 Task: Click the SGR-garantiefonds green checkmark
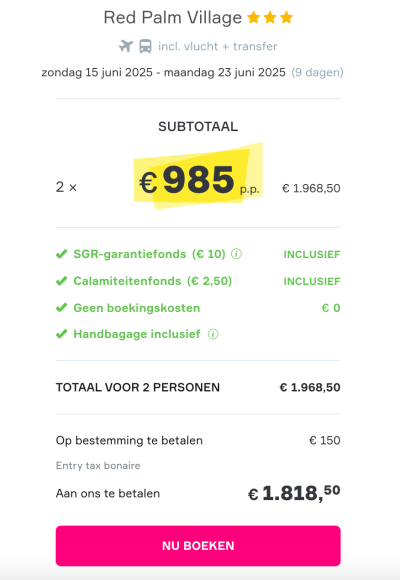point(61,254)
